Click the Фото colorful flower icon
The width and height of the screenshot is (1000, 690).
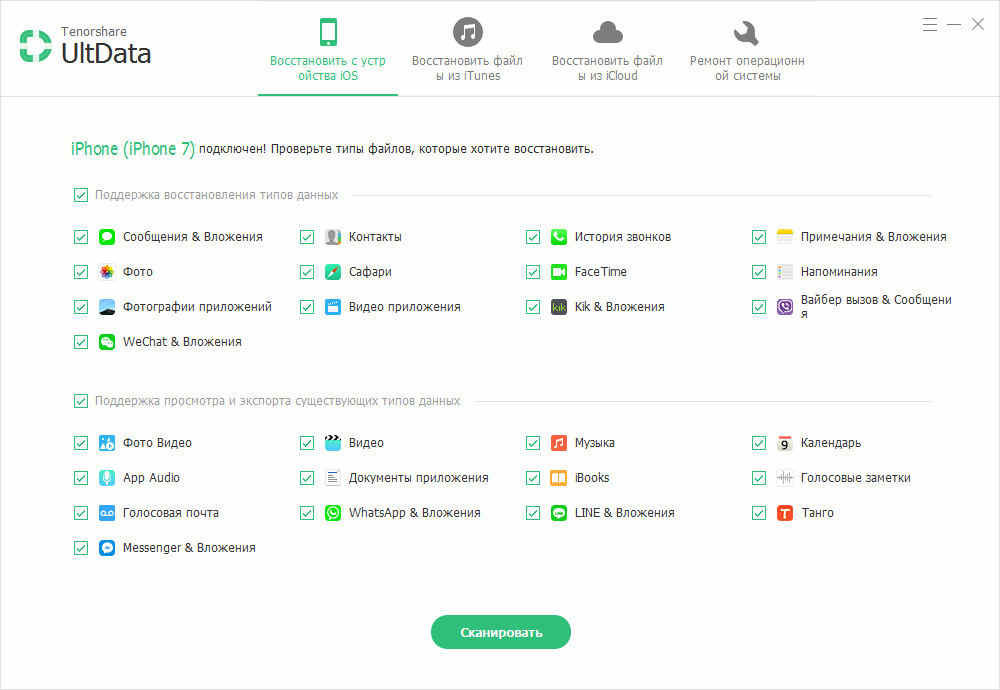107,272
